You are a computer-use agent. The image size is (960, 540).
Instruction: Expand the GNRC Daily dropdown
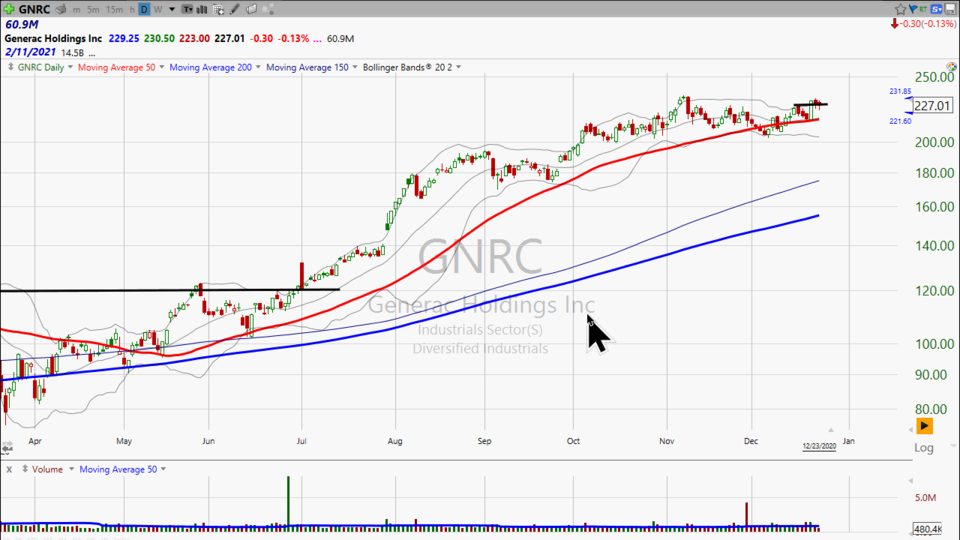pyautogui.click(x=70, y=67)
